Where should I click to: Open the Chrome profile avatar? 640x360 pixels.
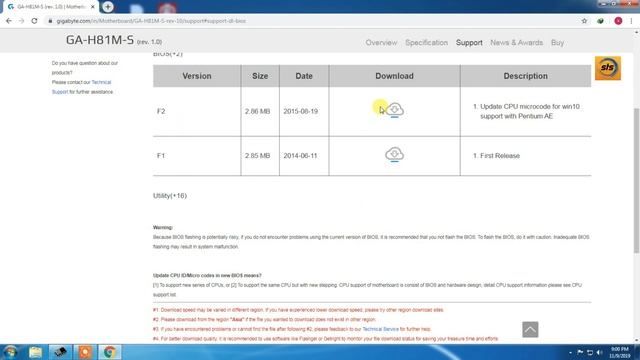(x=618, y=21)
